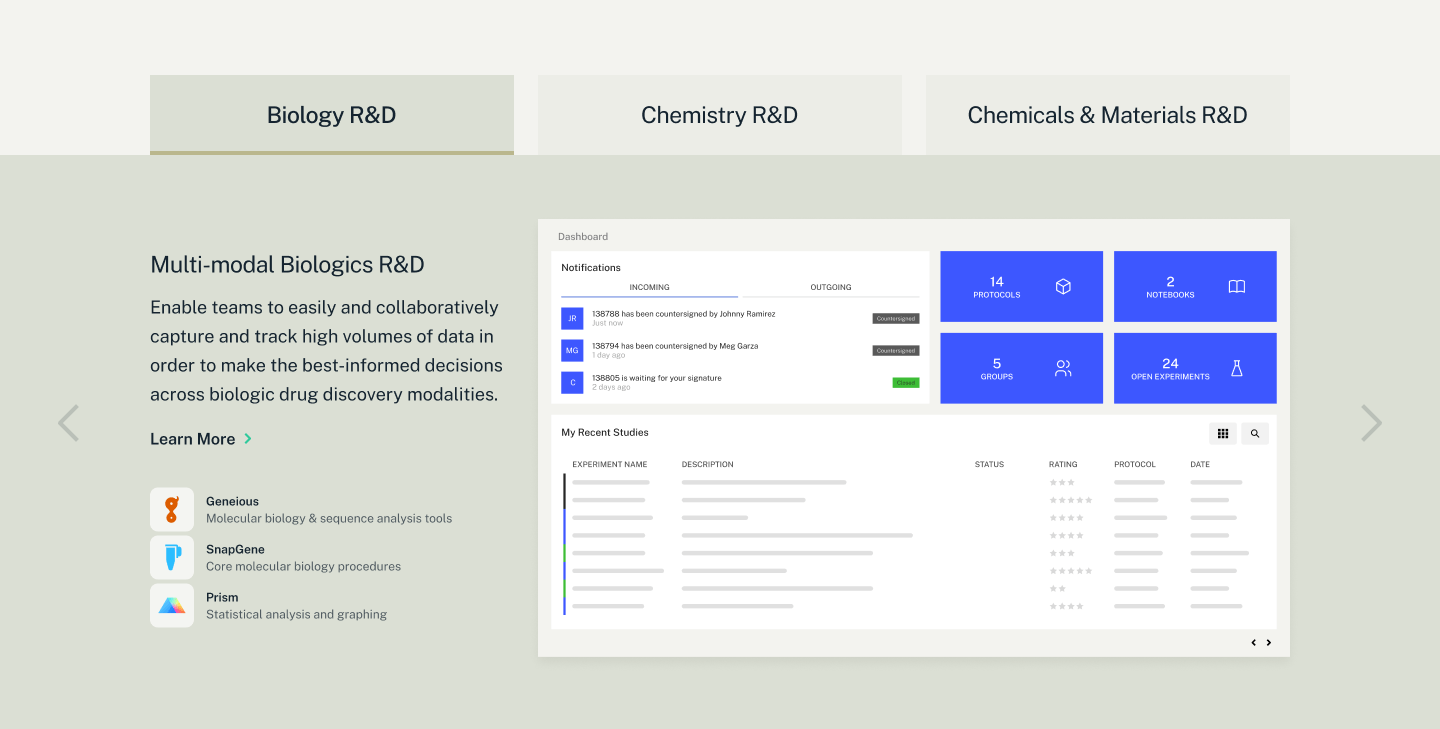1440x729 pixels.
Task: Open notification 138794 countersigned by Meg Garza
Action: 675,346
